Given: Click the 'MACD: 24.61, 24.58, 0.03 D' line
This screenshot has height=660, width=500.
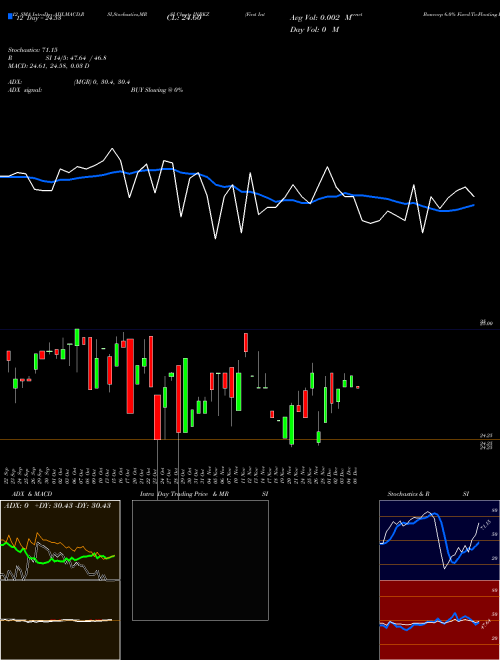Looking at the screenshot, I should click(x=49, y=66).
